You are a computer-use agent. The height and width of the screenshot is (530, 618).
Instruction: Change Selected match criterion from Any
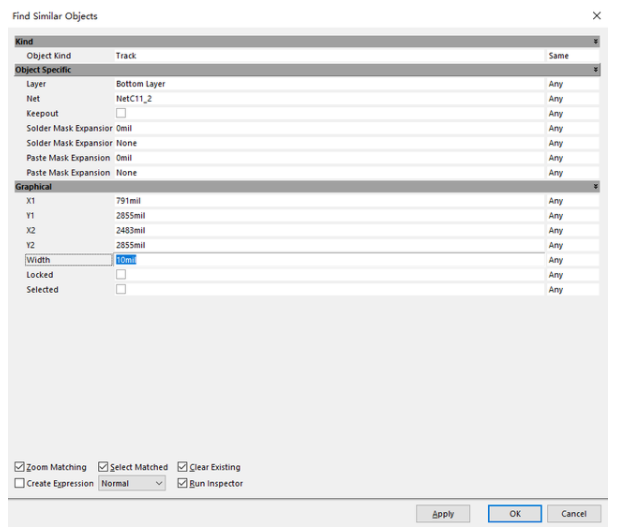coord(573,290)
